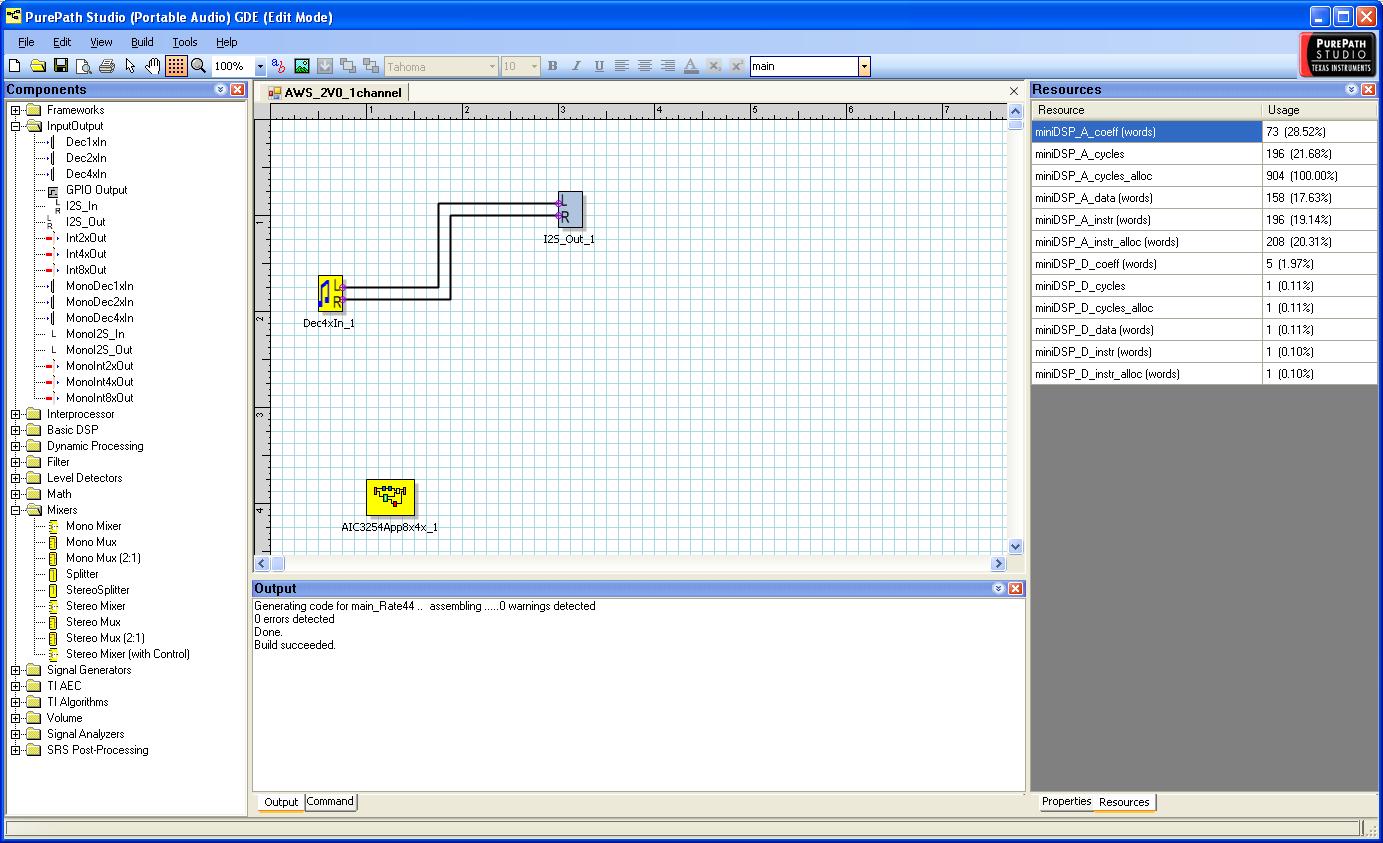Select the hand pan tool
The width and height of the screenshot is (1383, 843).
pos(153,66)
